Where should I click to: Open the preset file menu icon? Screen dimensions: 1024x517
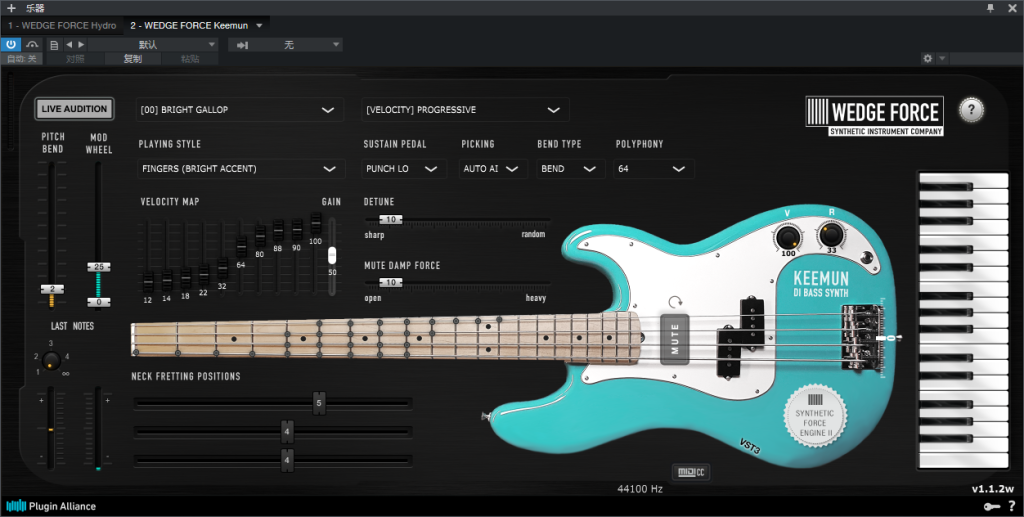point(54,45)
